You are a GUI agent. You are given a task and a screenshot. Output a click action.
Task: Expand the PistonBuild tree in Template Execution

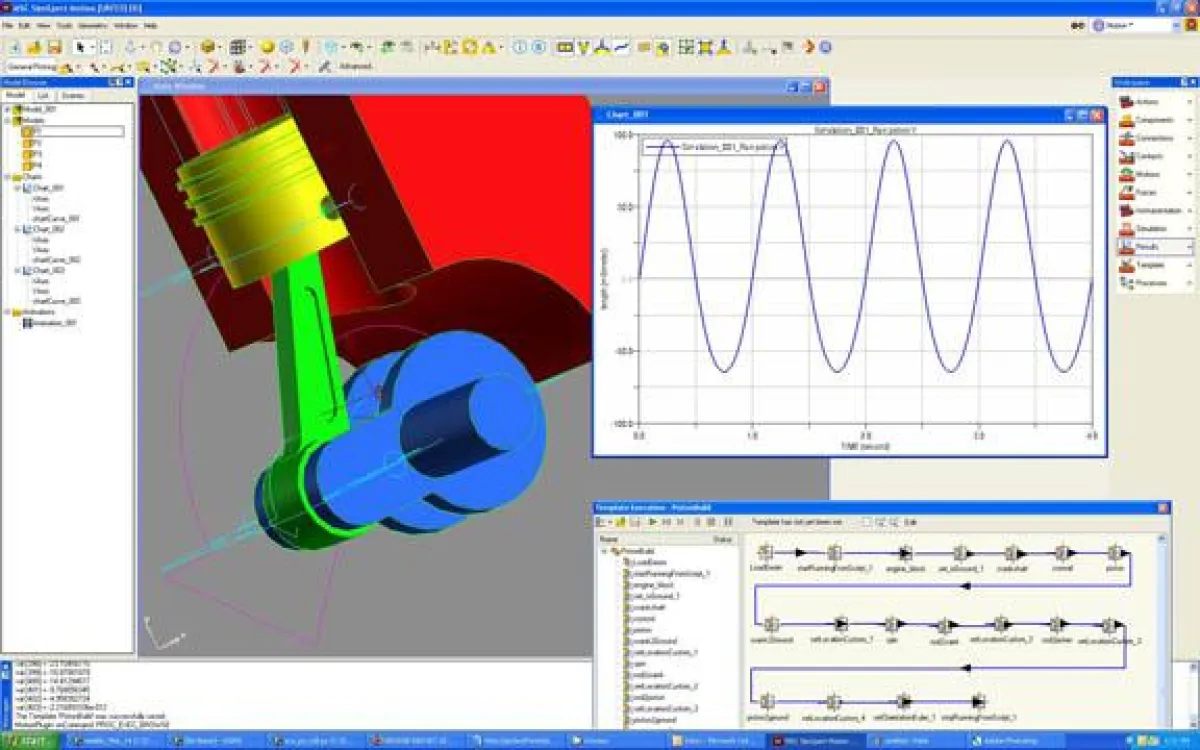603,551
